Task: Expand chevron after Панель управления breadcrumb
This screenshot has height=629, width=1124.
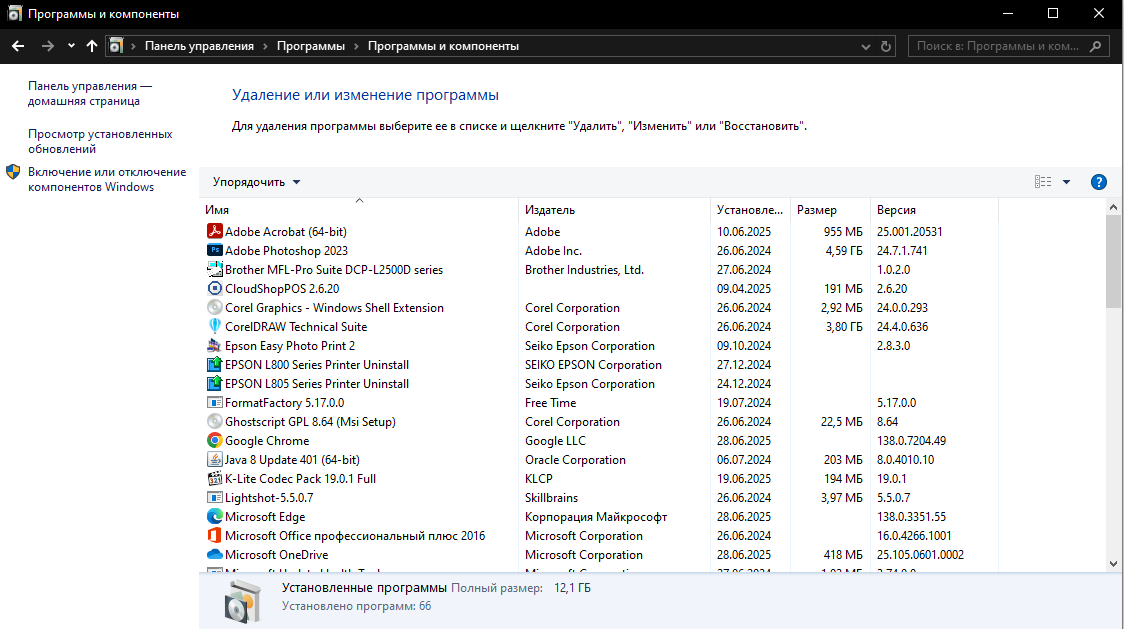Action: point(265,46)
